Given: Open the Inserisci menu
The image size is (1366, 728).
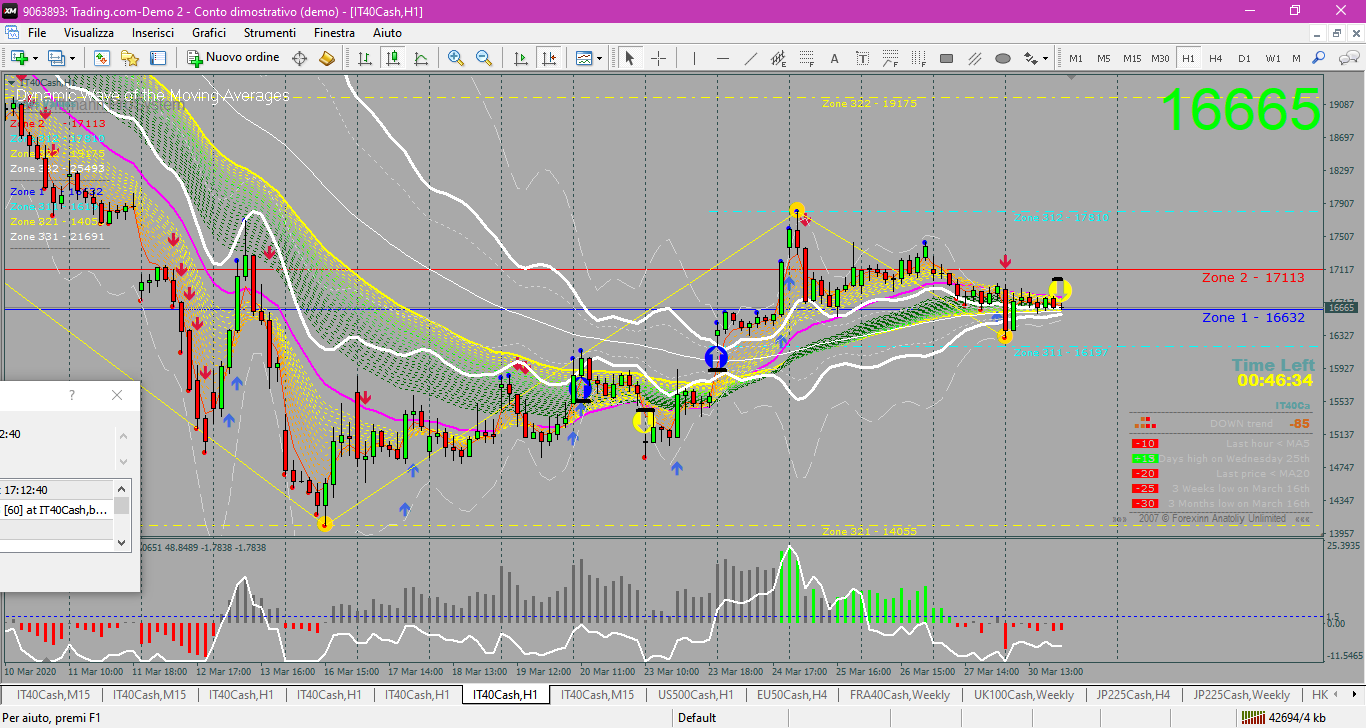Looking at the screenshot, I should point(153,33).
